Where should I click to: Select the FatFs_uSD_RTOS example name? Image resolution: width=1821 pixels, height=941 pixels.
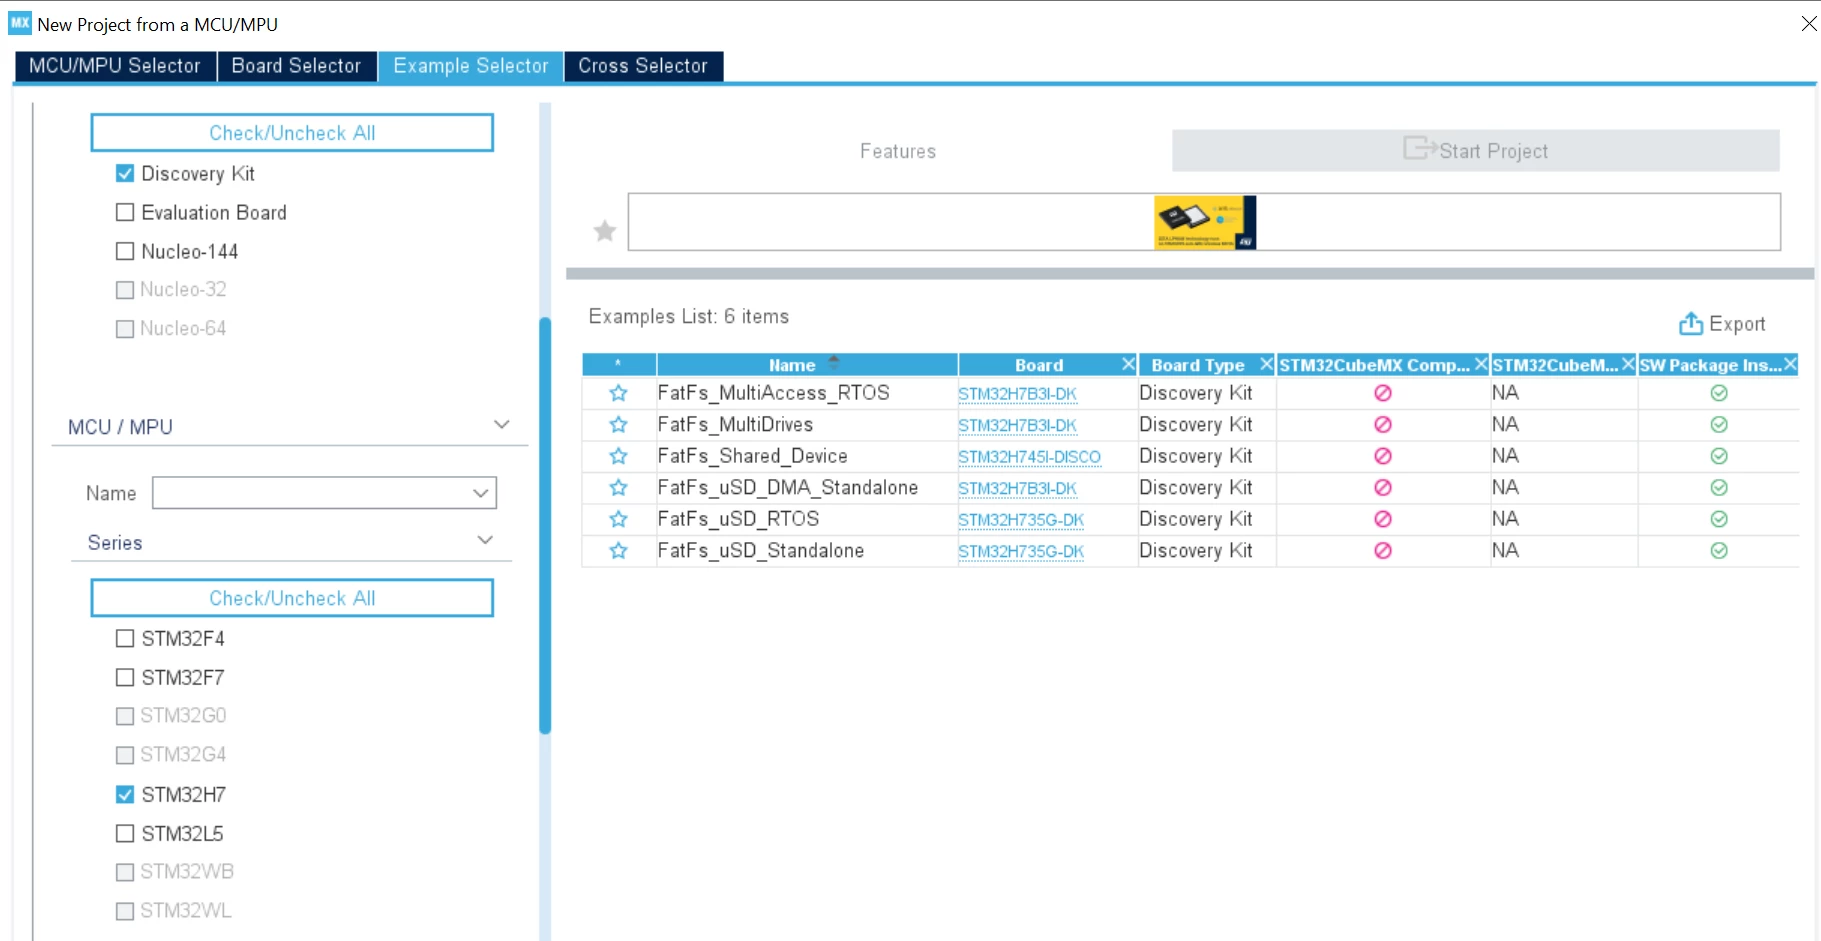[738, 519]
